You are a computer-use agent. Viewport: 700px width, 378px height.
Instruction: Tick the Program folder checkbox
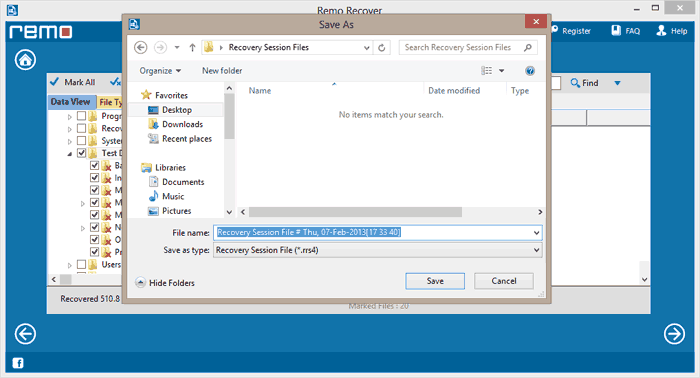81,116
